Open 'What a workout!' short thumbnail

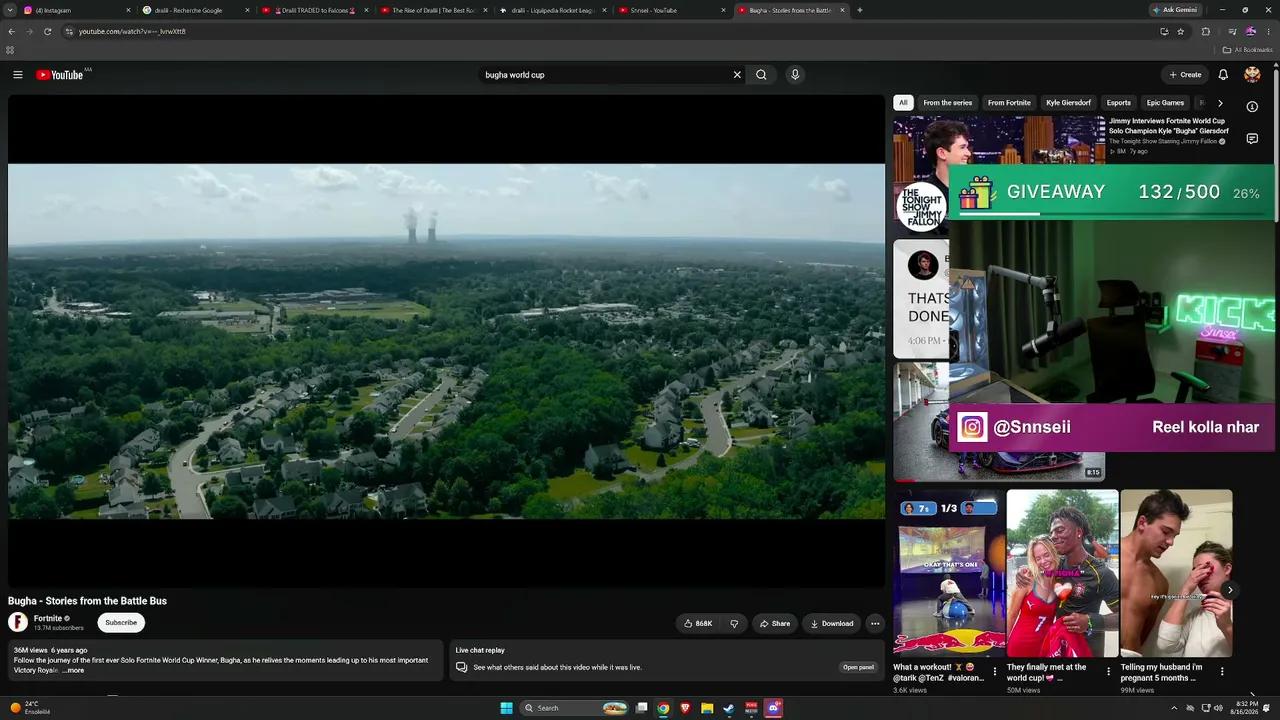coord(949,573)
